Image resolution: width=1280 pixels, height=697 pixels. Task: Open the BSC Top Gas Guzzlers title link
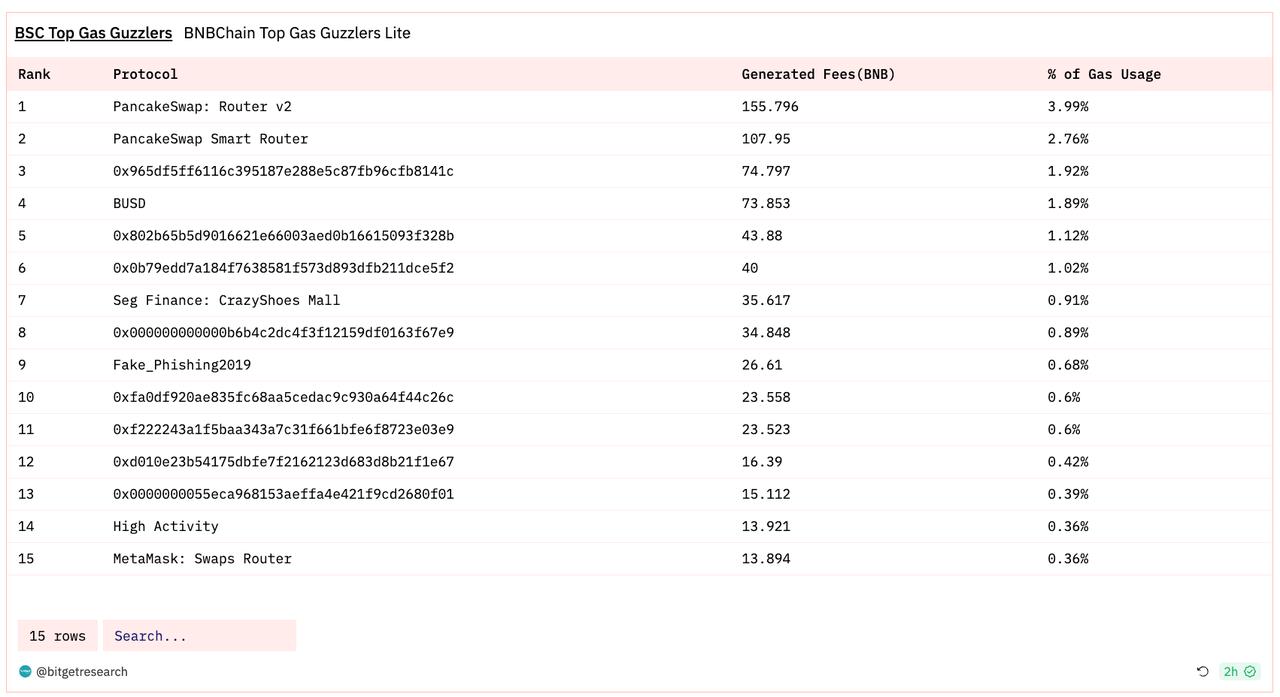click(93, 33)
